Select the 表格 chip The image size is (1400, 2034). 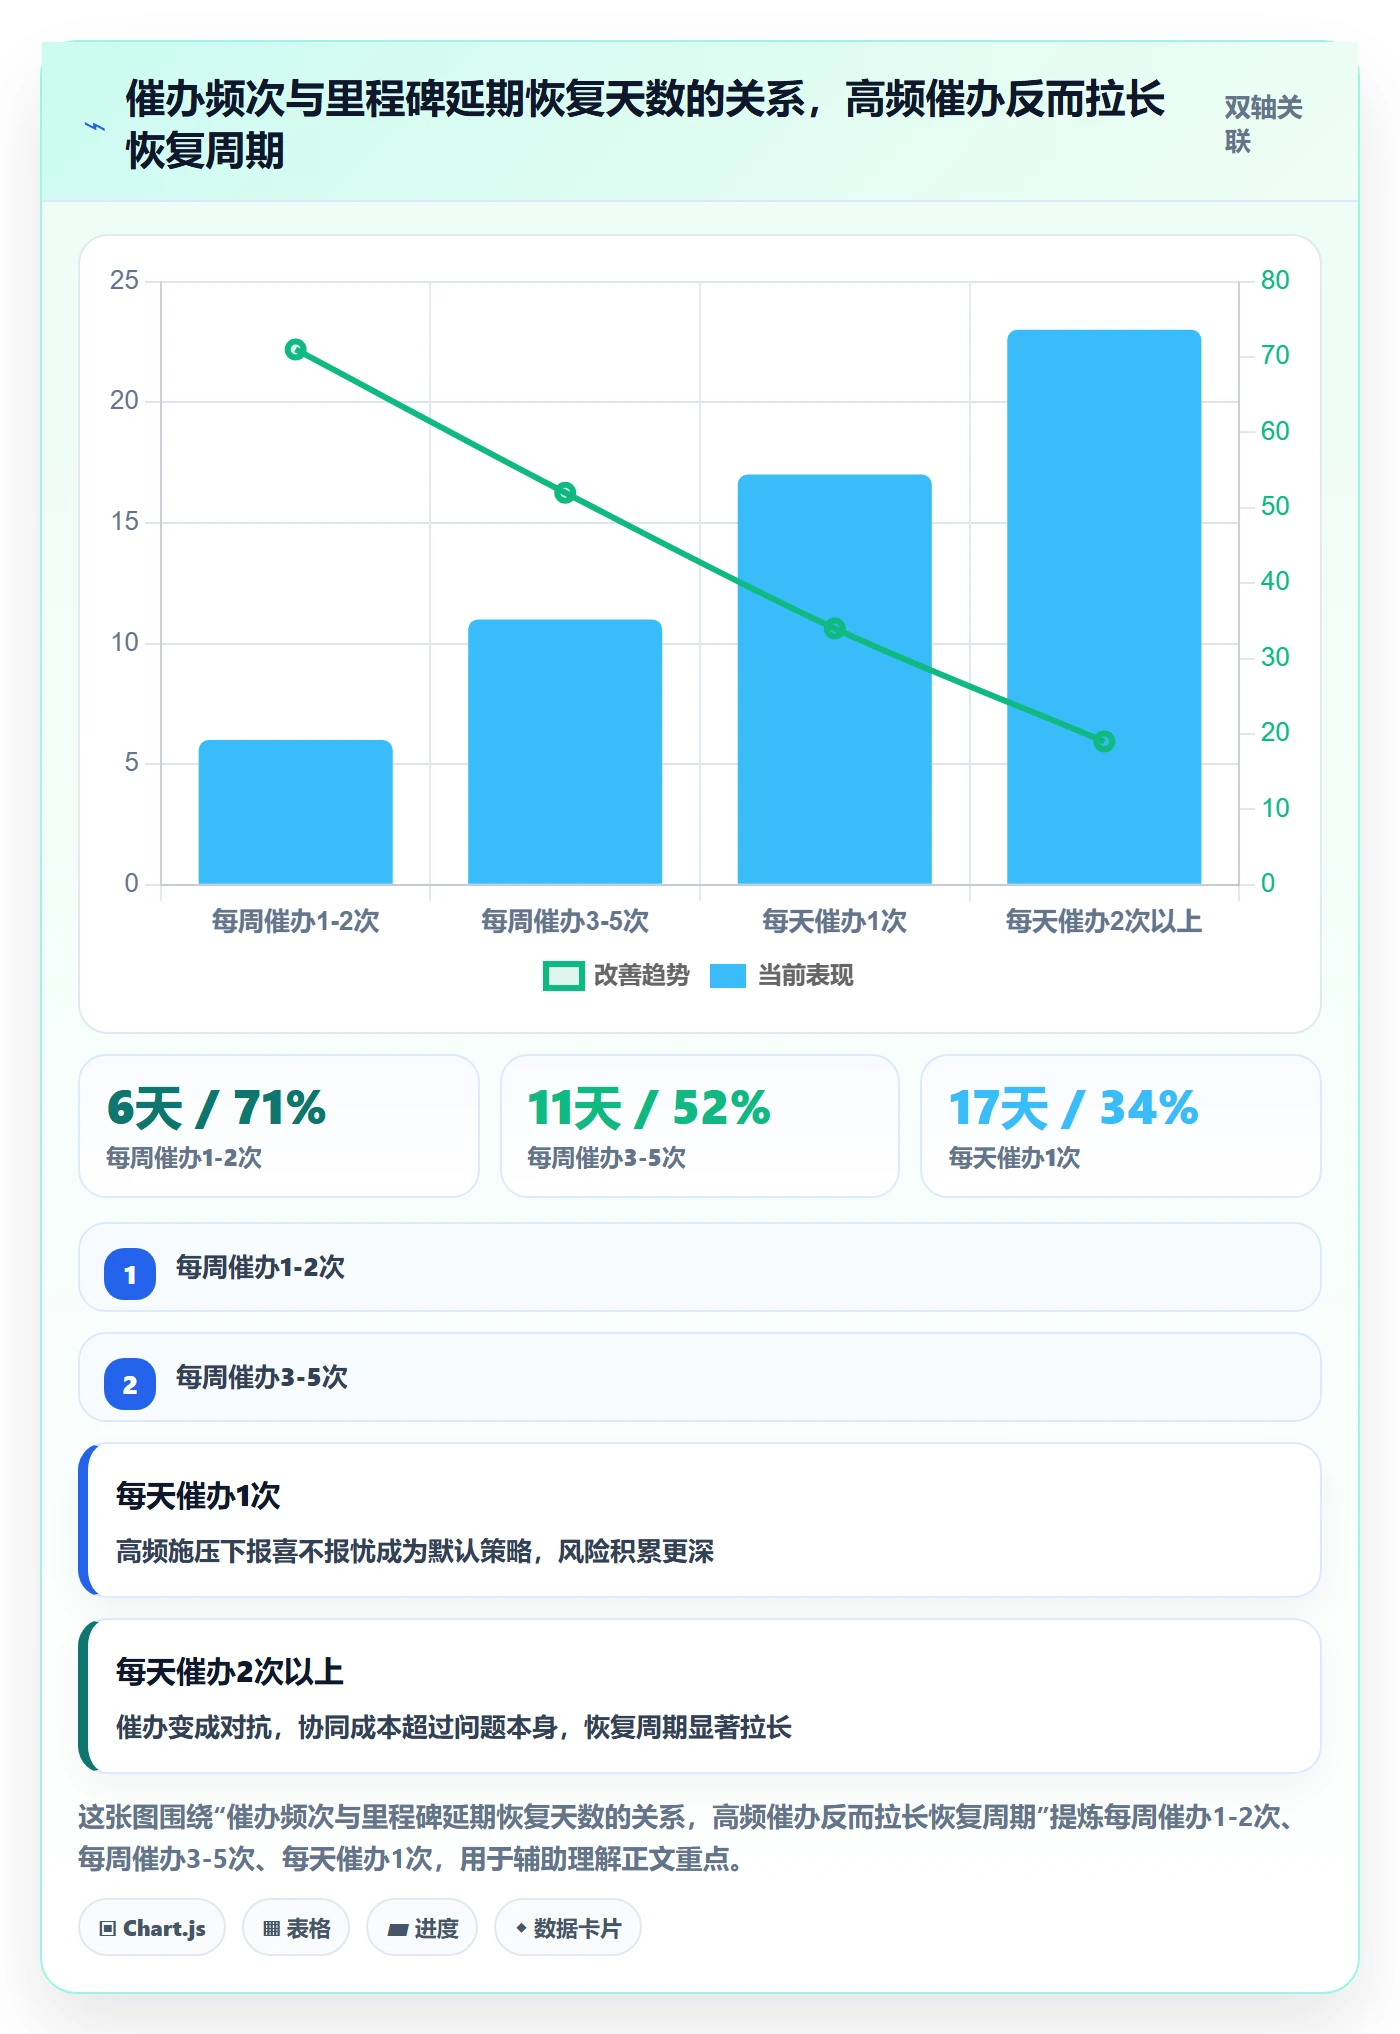point(296,1927)
